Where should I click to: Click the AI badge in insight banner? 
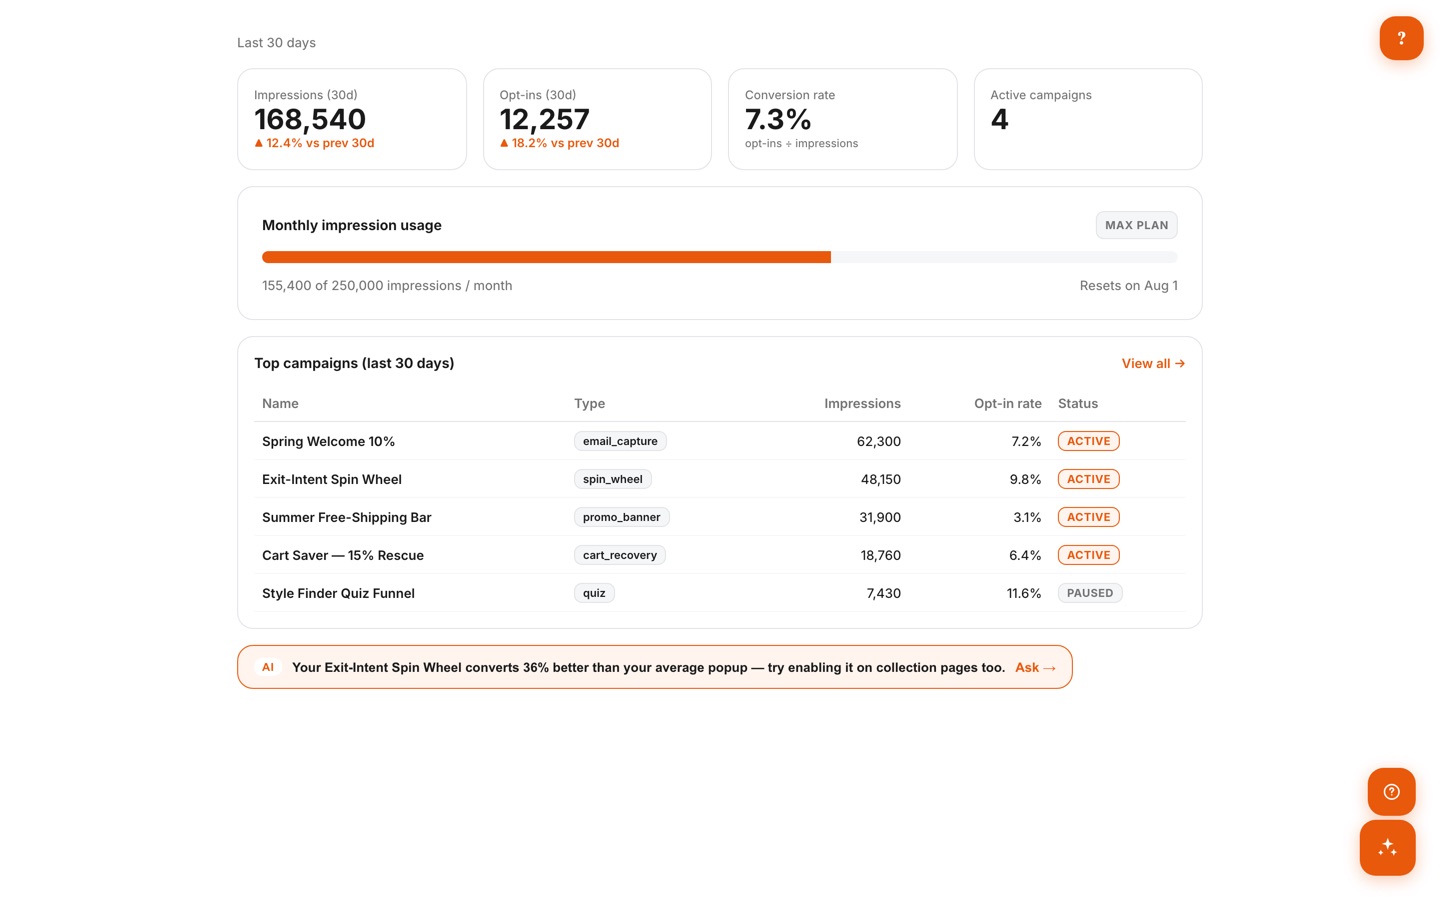click(268, 667)
